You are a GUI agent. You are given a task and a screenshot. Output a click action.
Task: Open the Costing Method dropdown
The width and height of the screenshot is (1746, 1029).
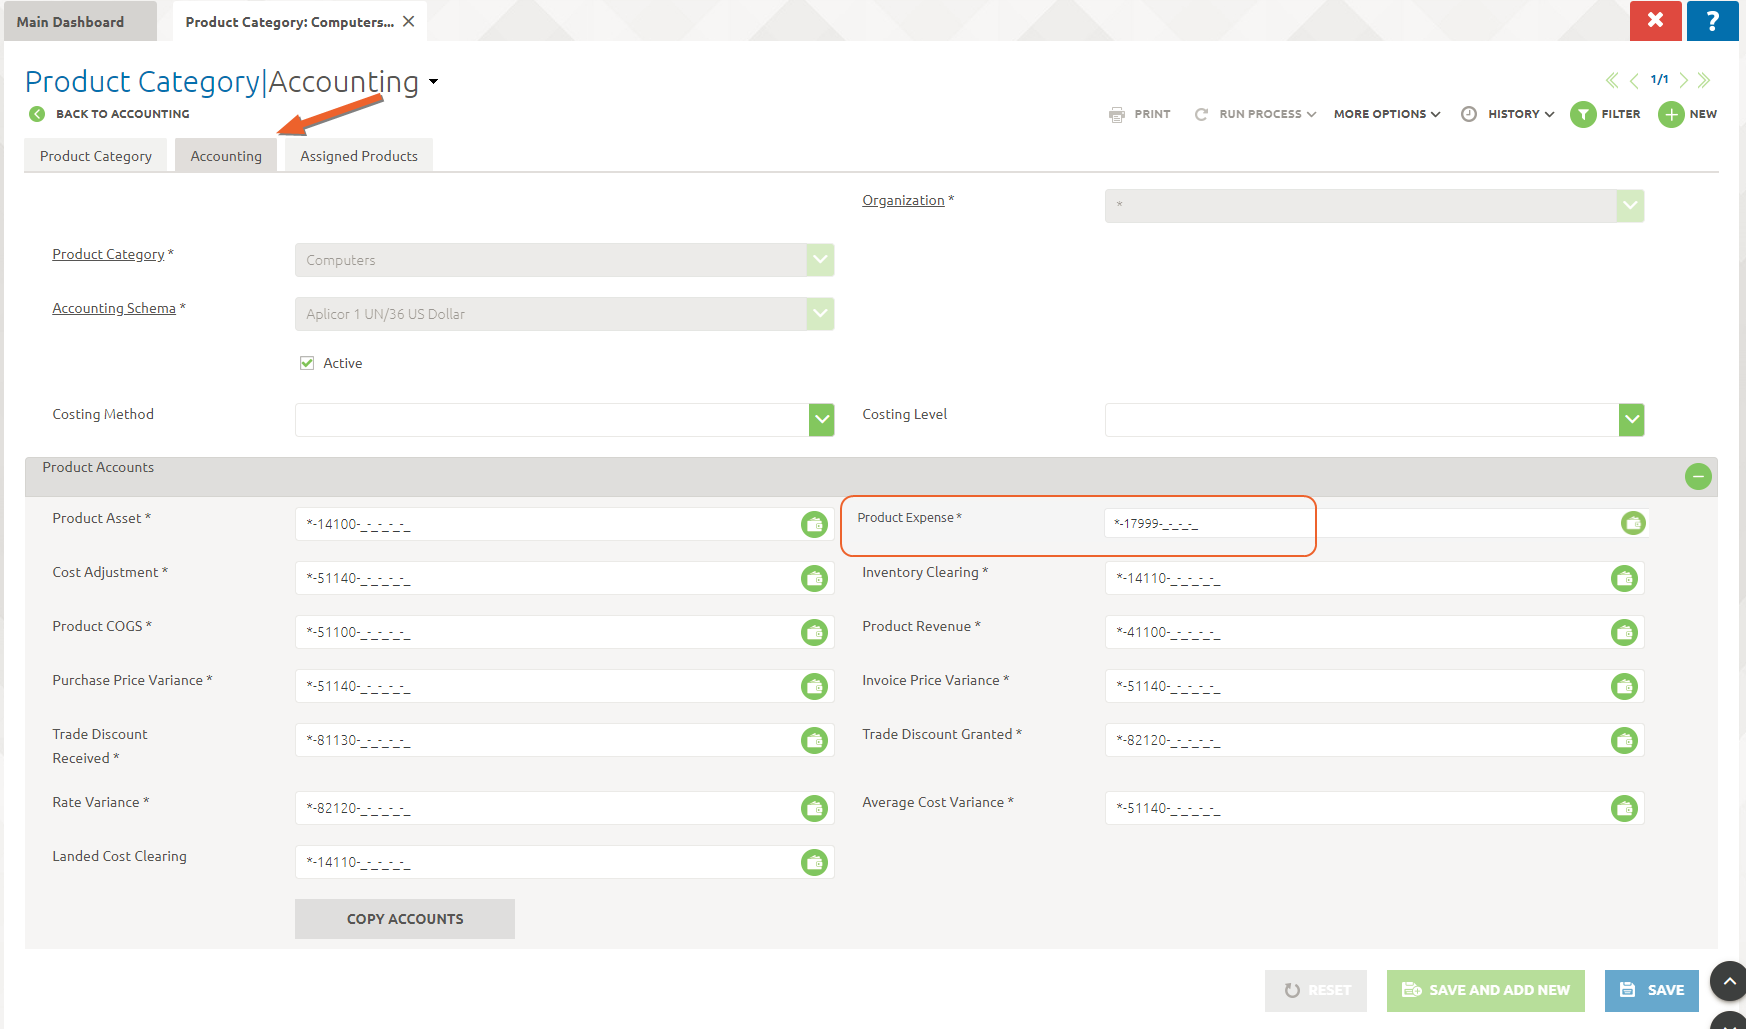coord(821,420)
